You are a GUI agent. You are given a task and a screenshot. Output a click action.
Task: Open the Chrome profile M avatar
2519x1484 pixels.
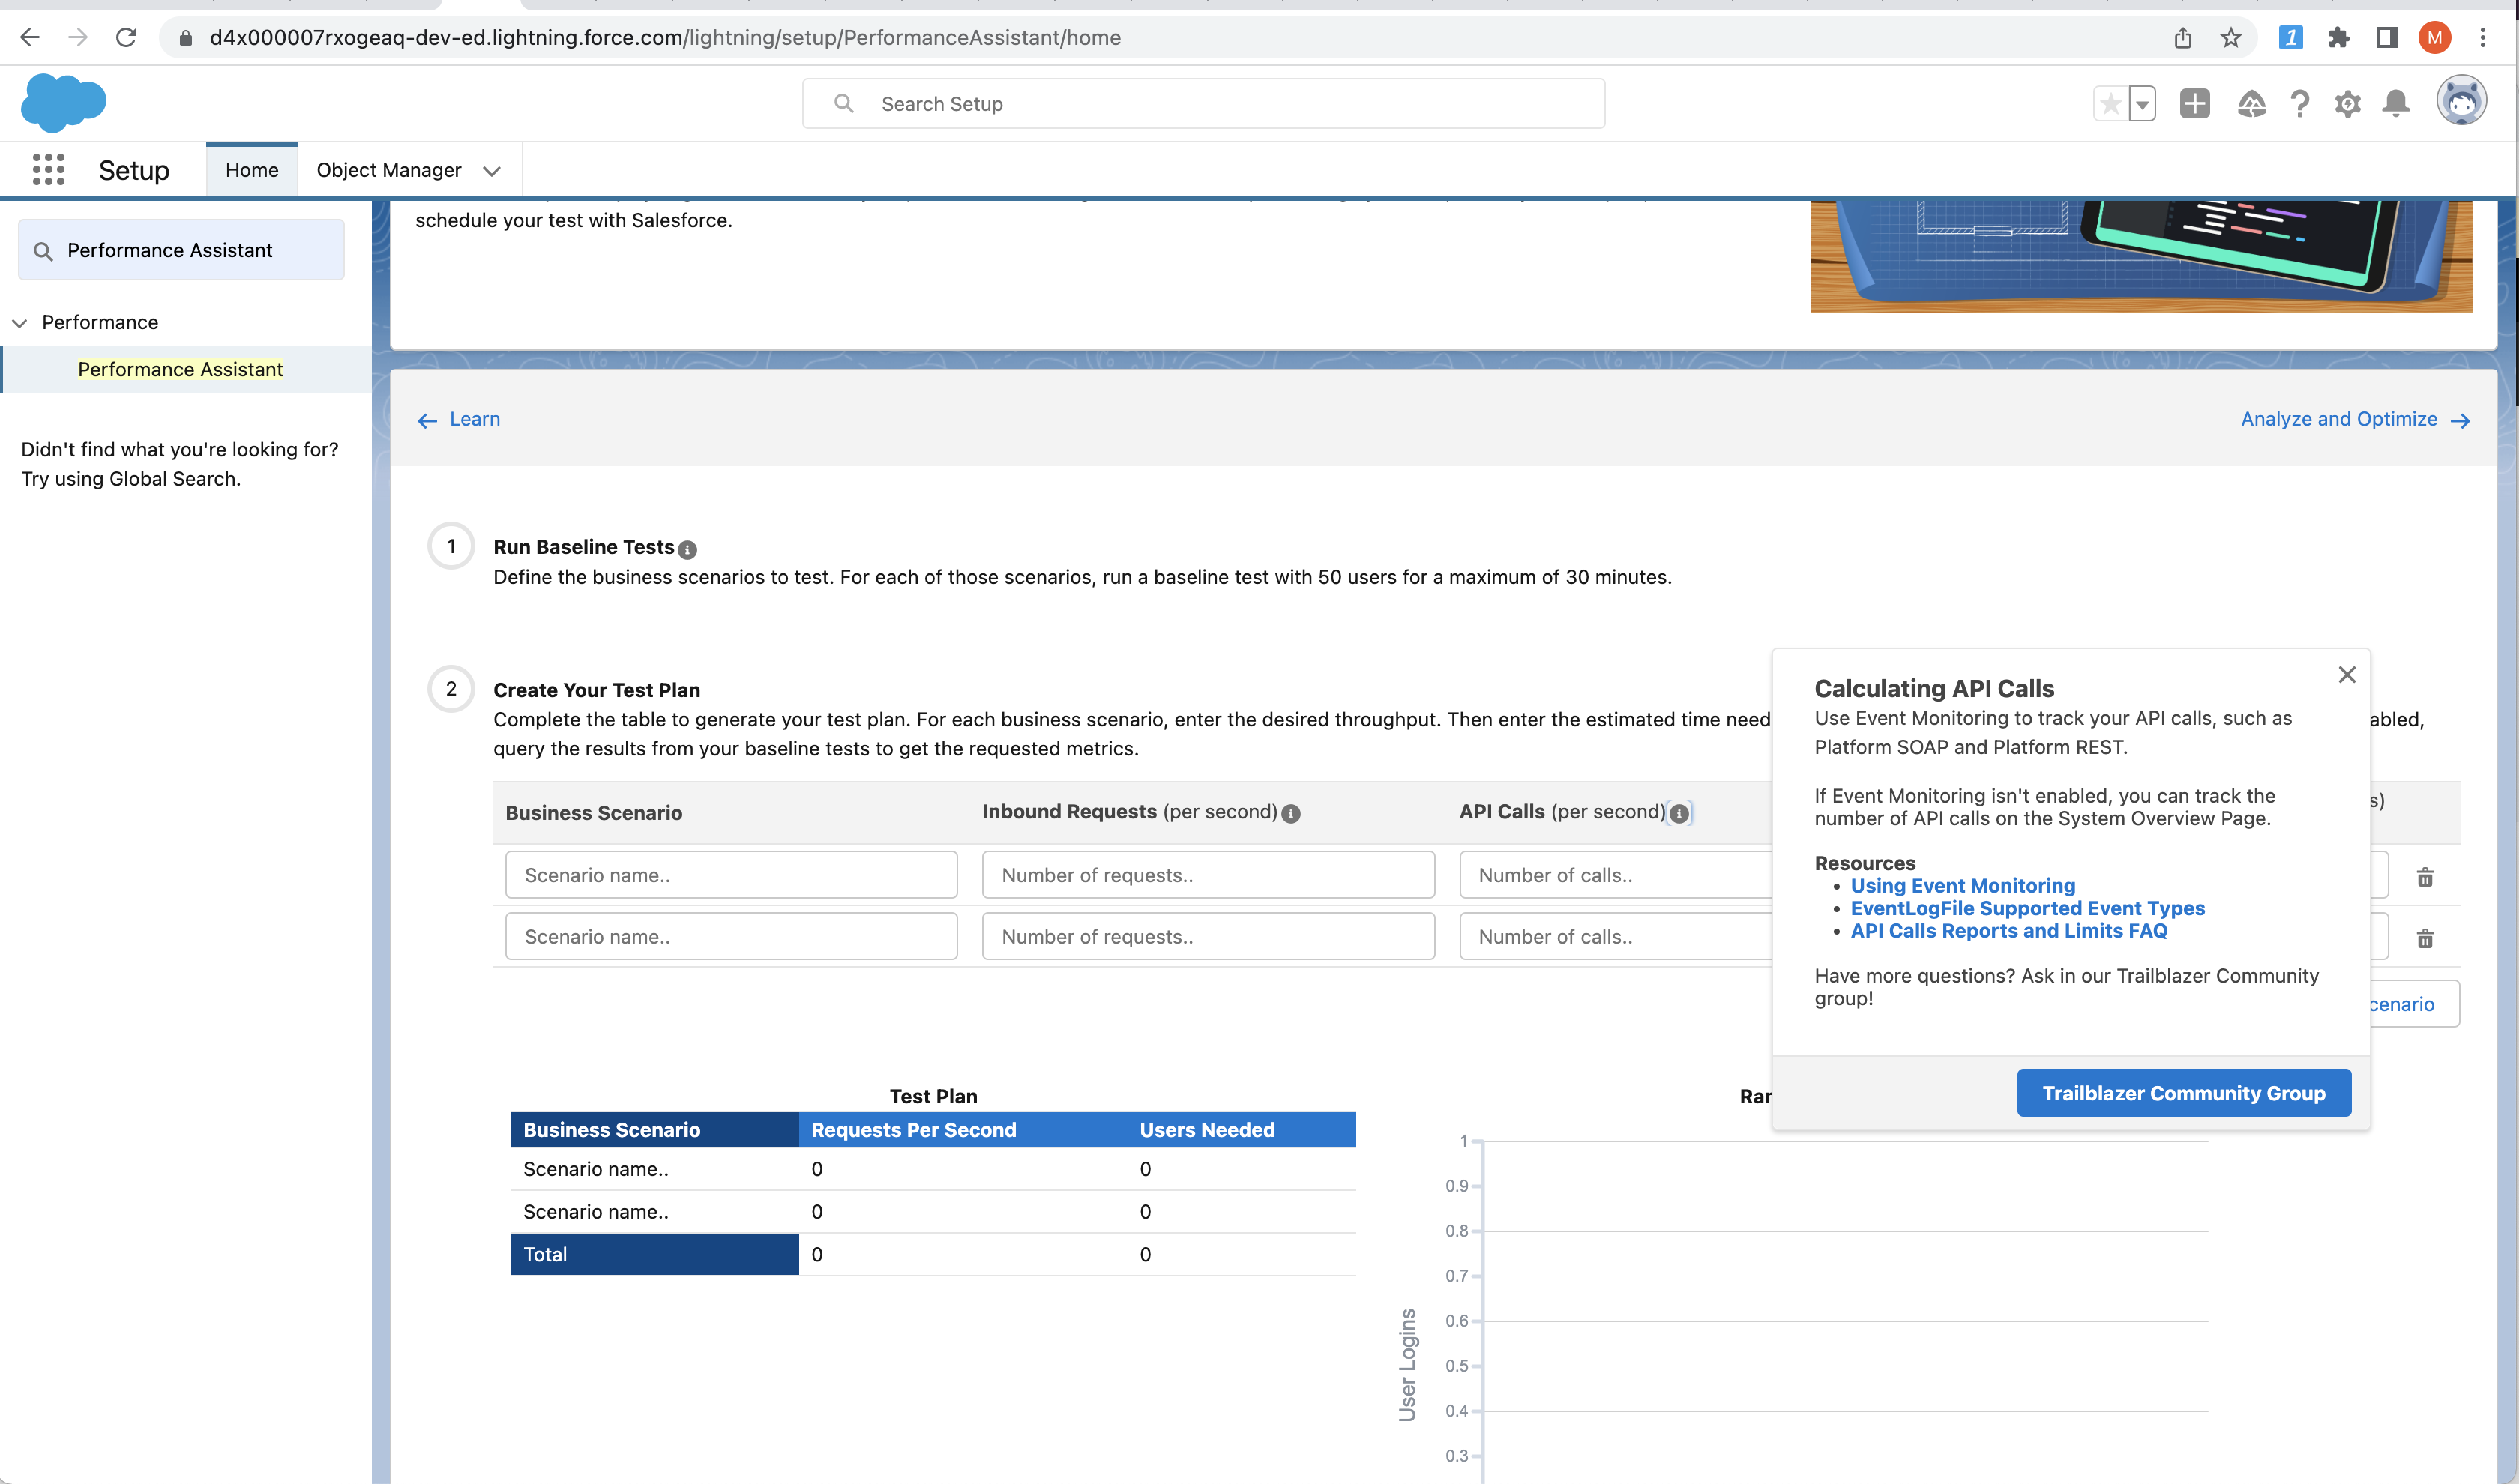point(2434,38)
